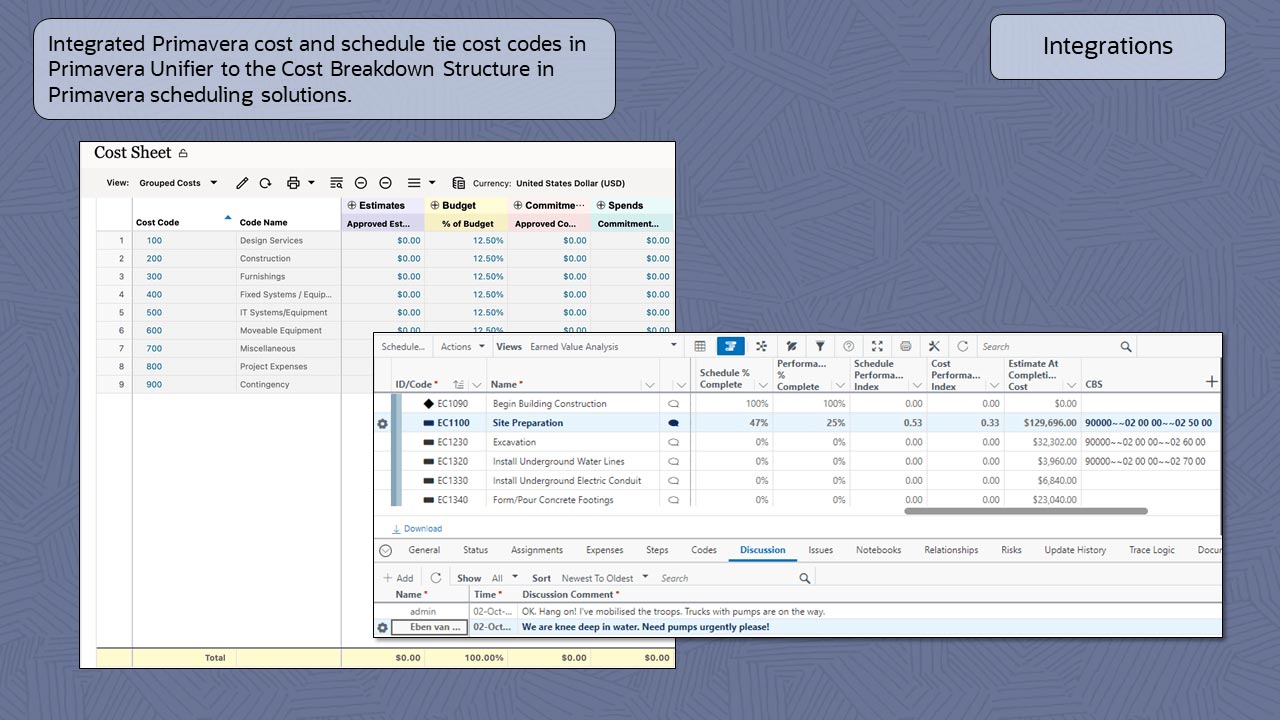
Task: Open the wrench settings tools icon
Action: pyautogui.click(x=934, y=346)
